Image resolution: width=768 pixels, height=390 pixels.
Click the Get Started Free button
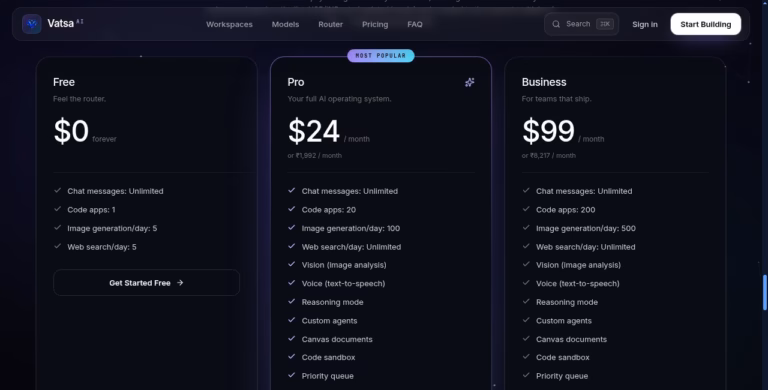(146, 283)
